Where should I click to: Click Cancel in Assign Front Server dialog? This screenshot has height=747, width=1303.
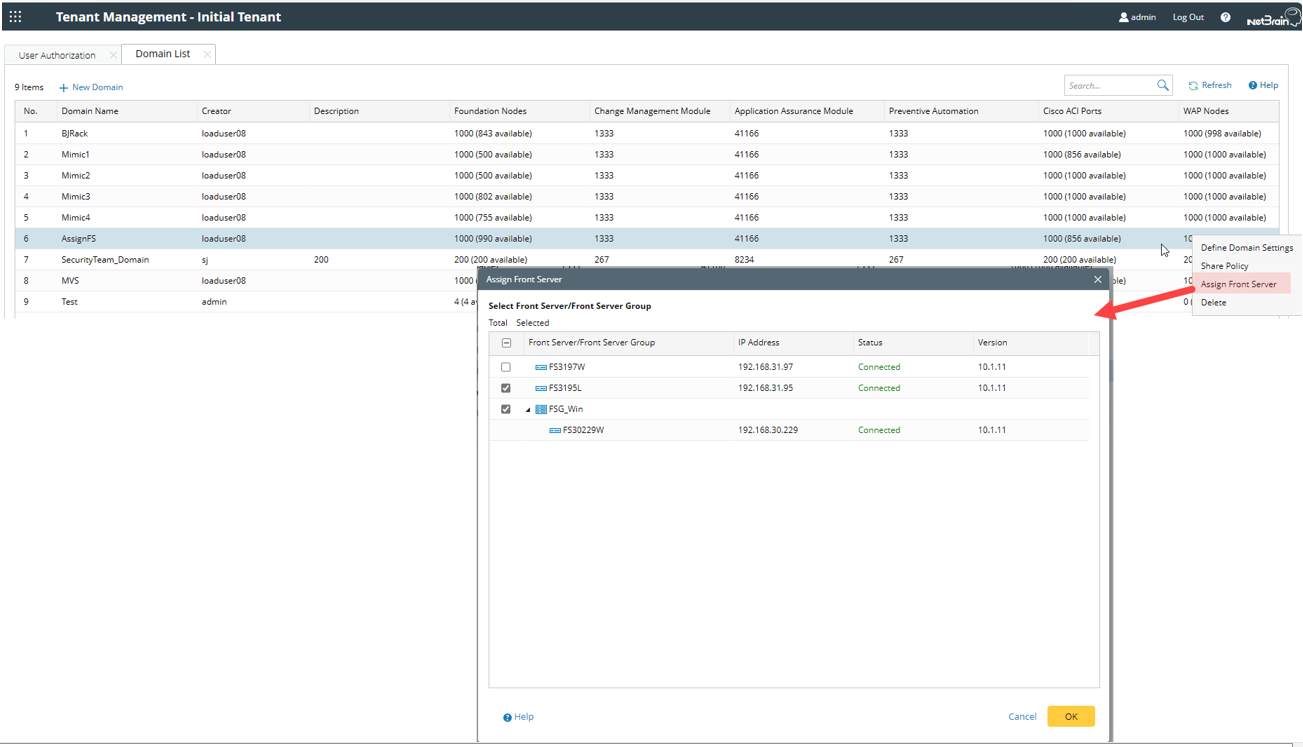tap(1022, 716)
